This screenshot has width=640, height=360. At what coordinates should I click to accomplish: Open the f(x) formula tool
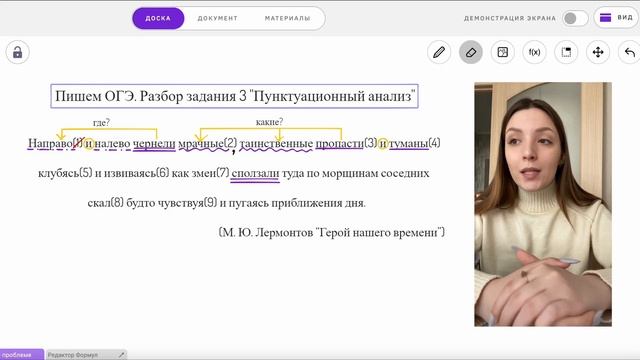534,52
